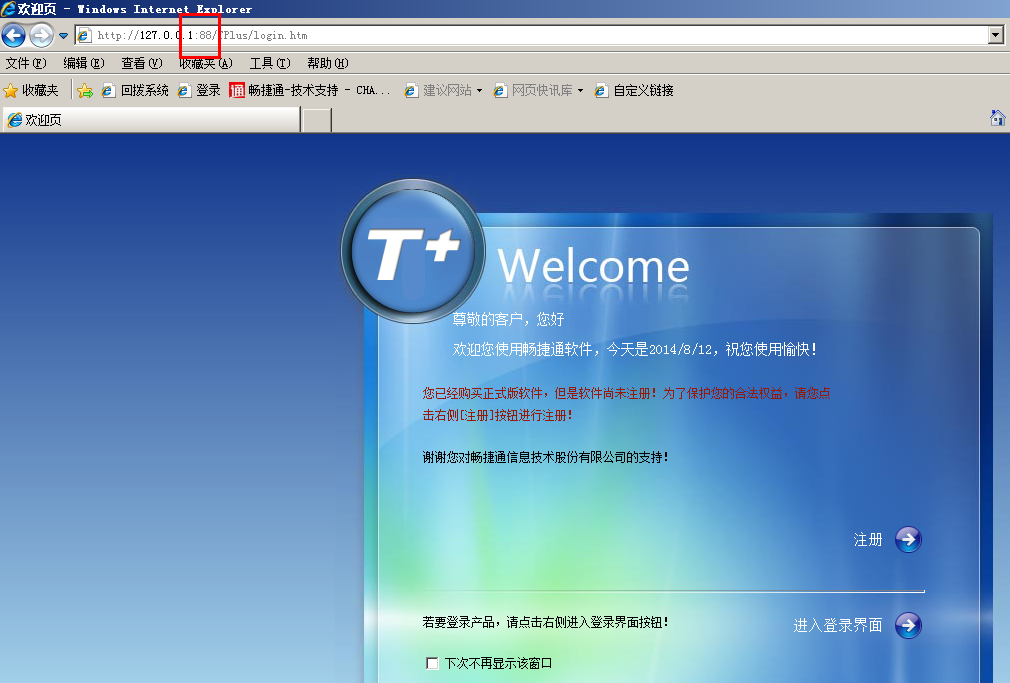The width and height of the screenshot is (1010, 683).
Task: Open the 回拨系统 favorites link
Action: pyautogui.click(x=135, y=90)
